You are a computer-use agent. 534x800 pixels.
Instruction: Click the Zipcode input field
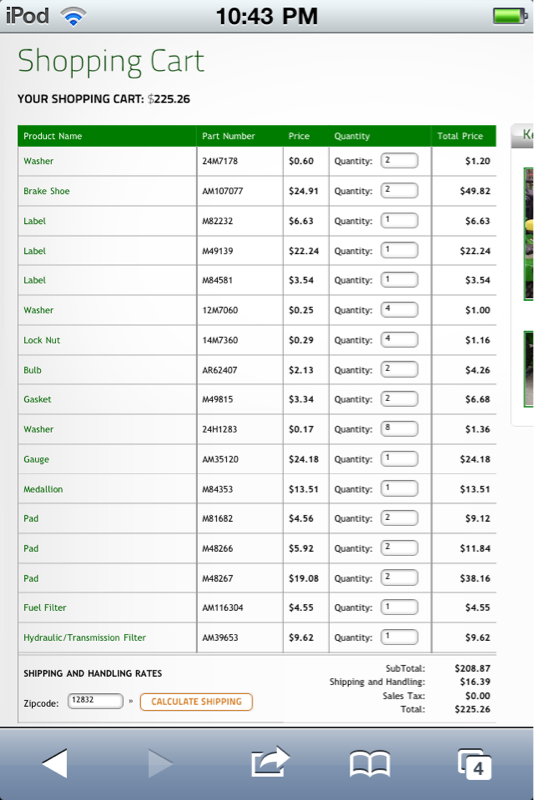point(95,701)
